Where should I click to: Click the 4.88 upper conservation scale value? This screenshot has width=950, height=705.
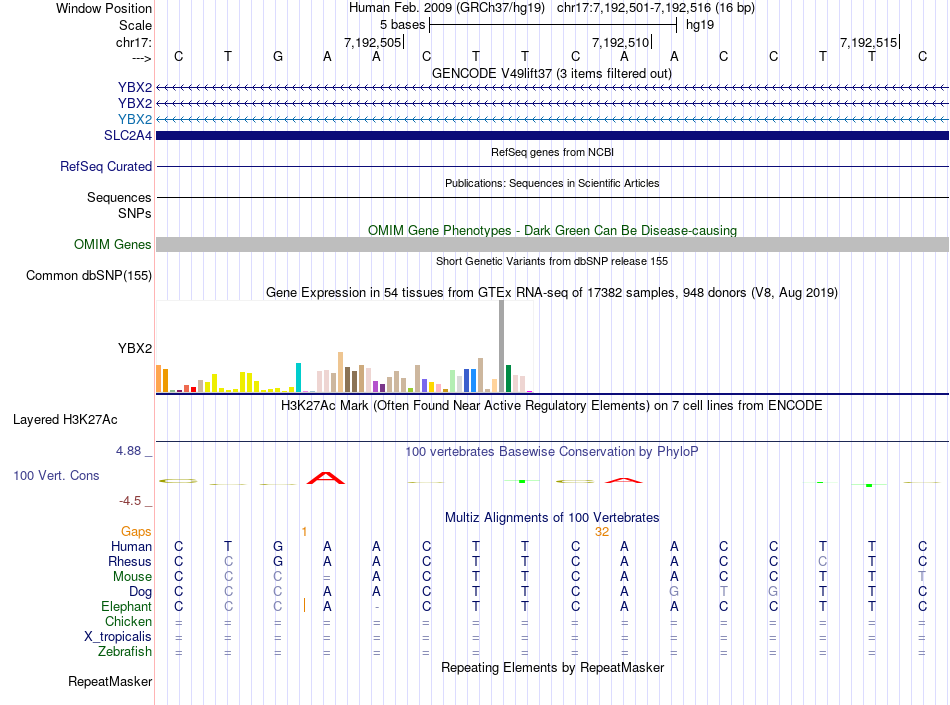coord(128,451)
